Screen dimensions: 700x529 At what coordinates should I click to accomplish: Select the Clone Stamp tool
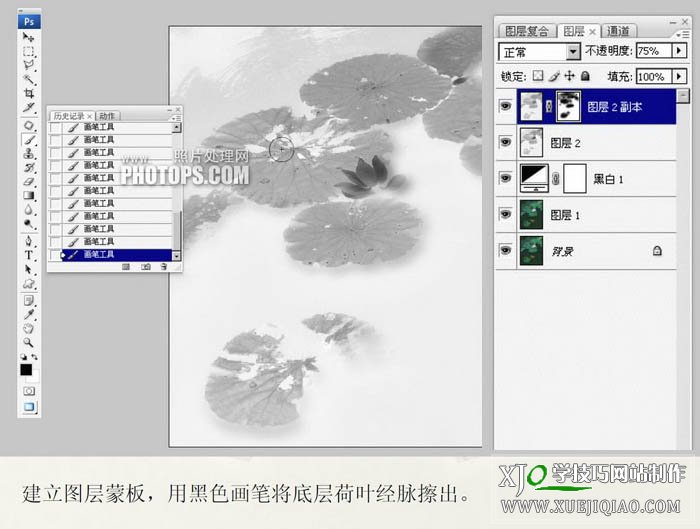29,154
